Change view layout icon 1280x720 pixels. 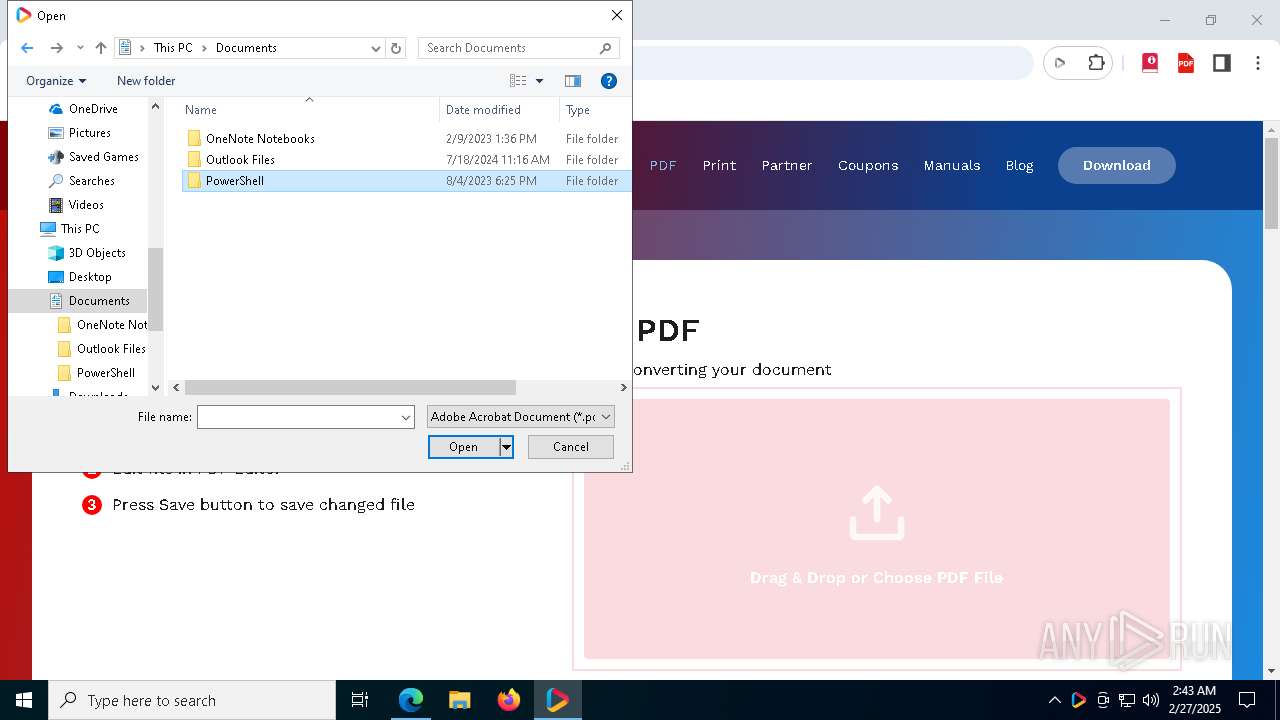coord(518,81)
